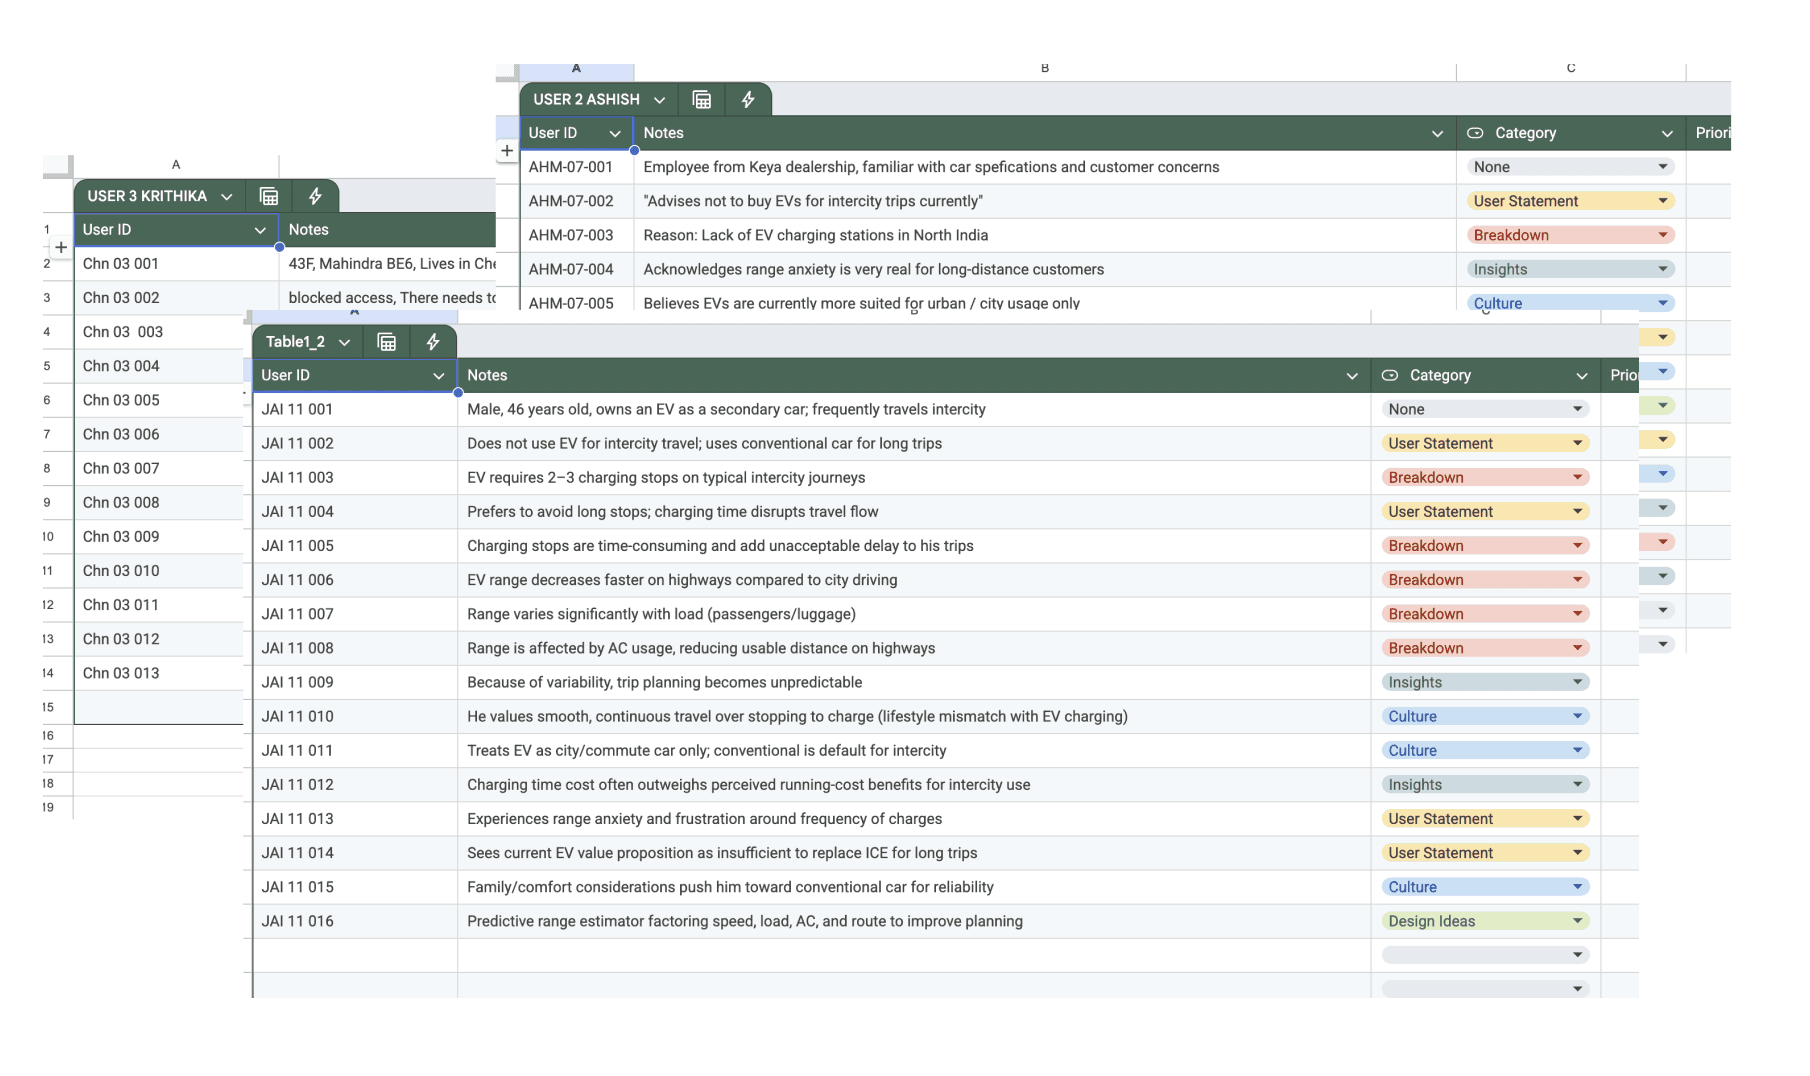
Task: Open Category column menu in Table1_2
Action: [1582, 376]
